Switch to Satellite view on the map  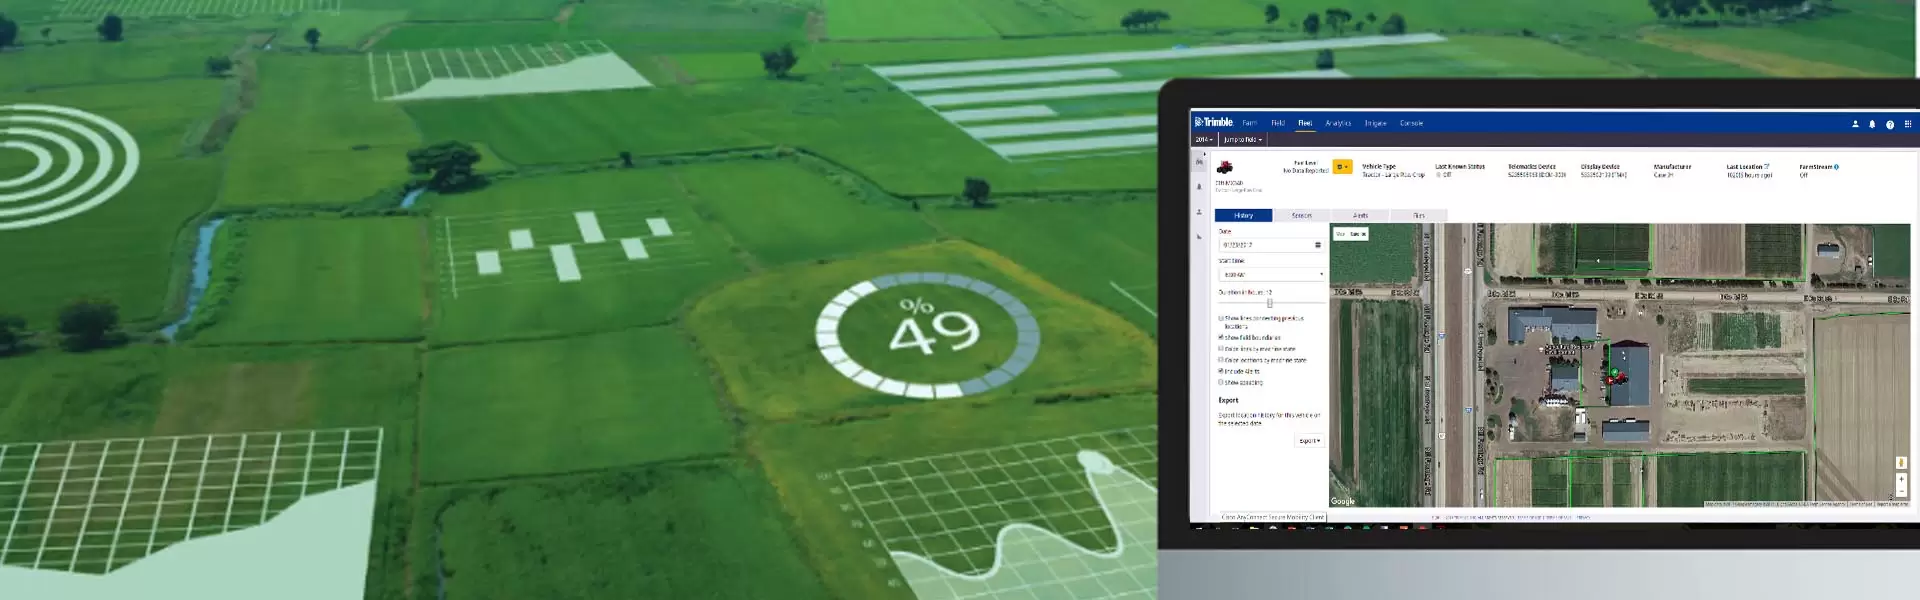(1357, 234)
